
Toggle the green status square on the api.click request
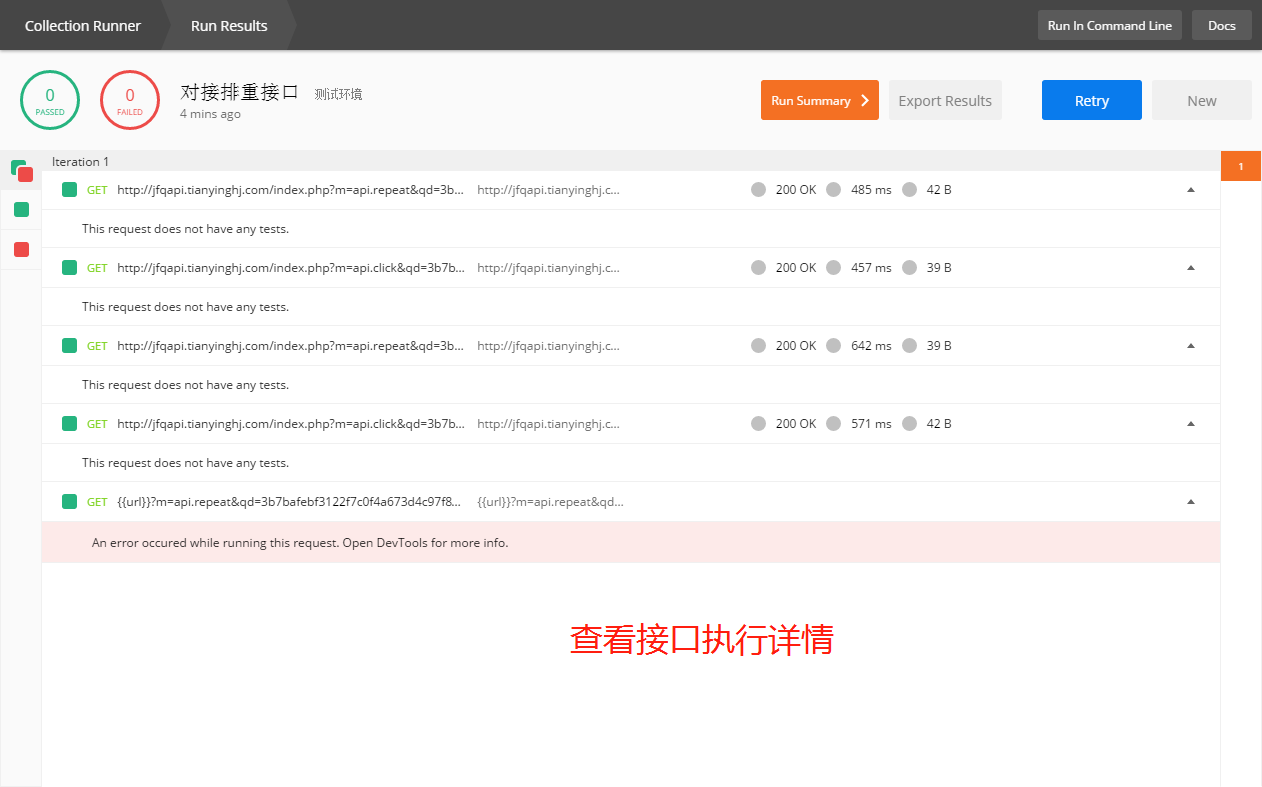coord(69,267)
